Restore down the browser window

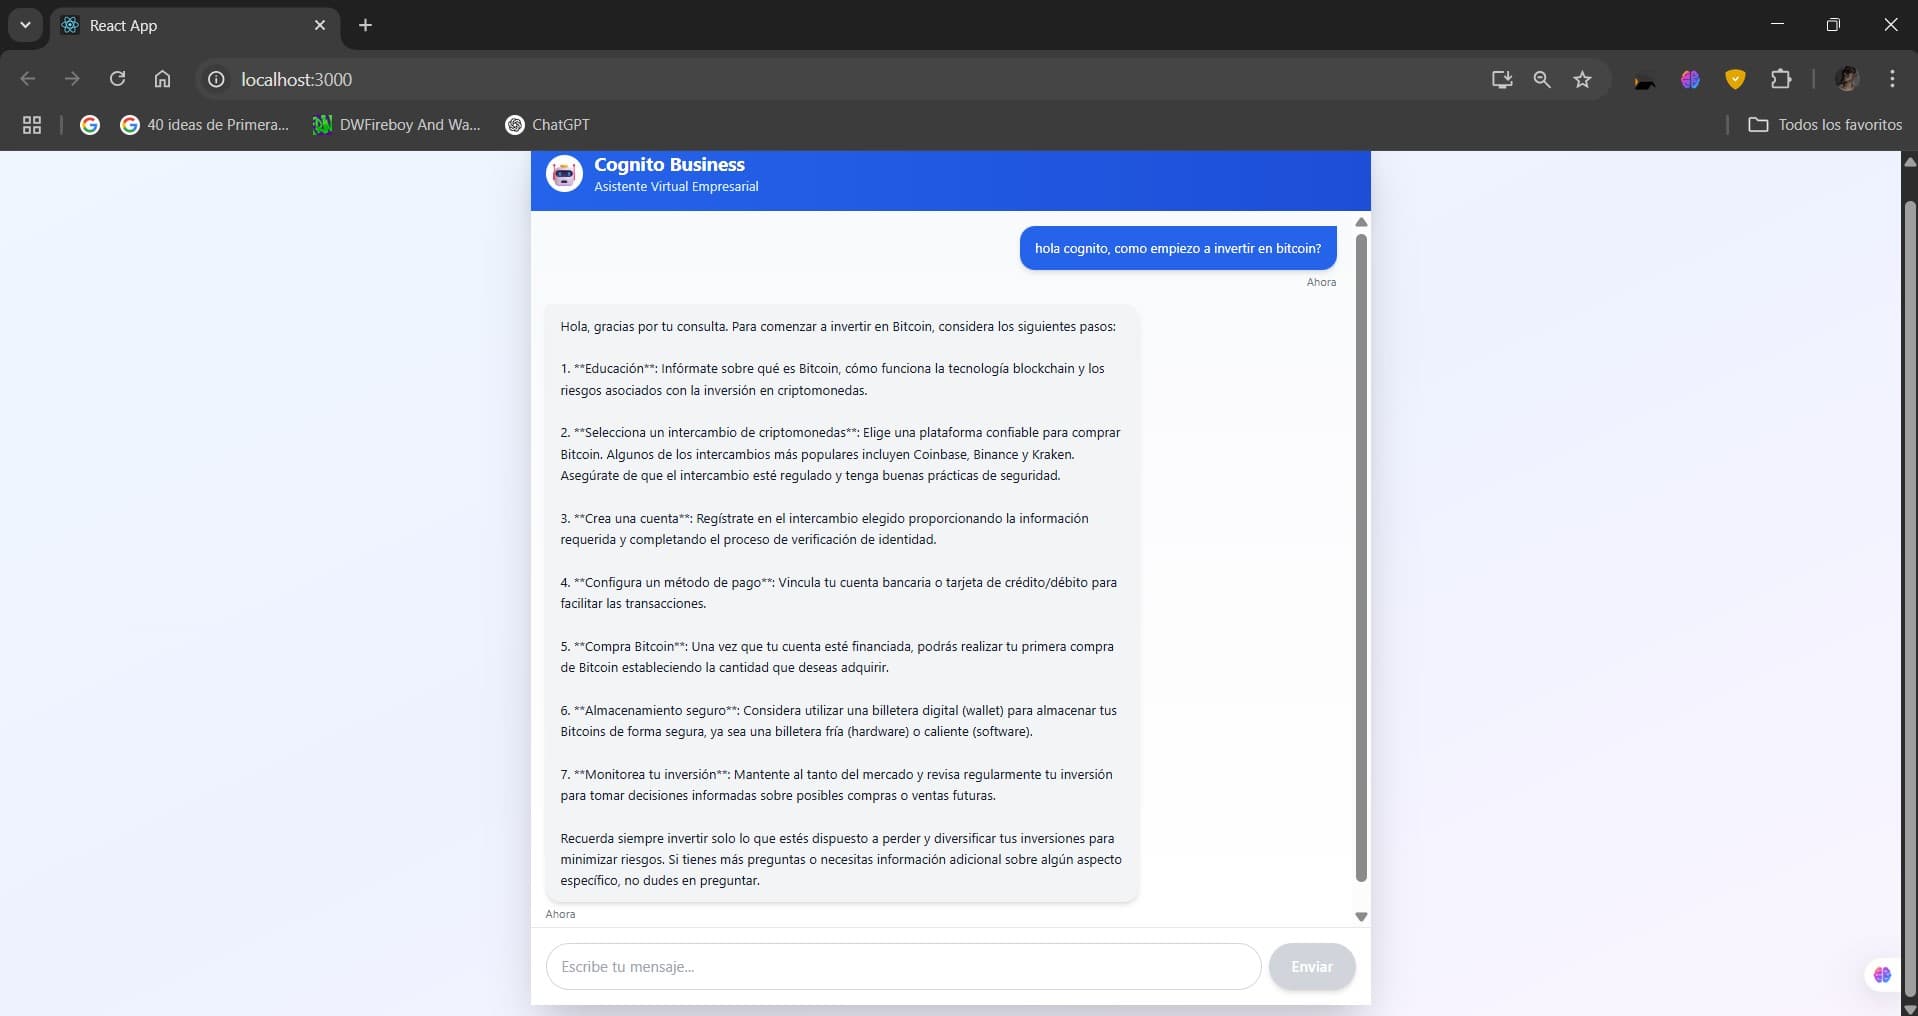pos(1833,24)
